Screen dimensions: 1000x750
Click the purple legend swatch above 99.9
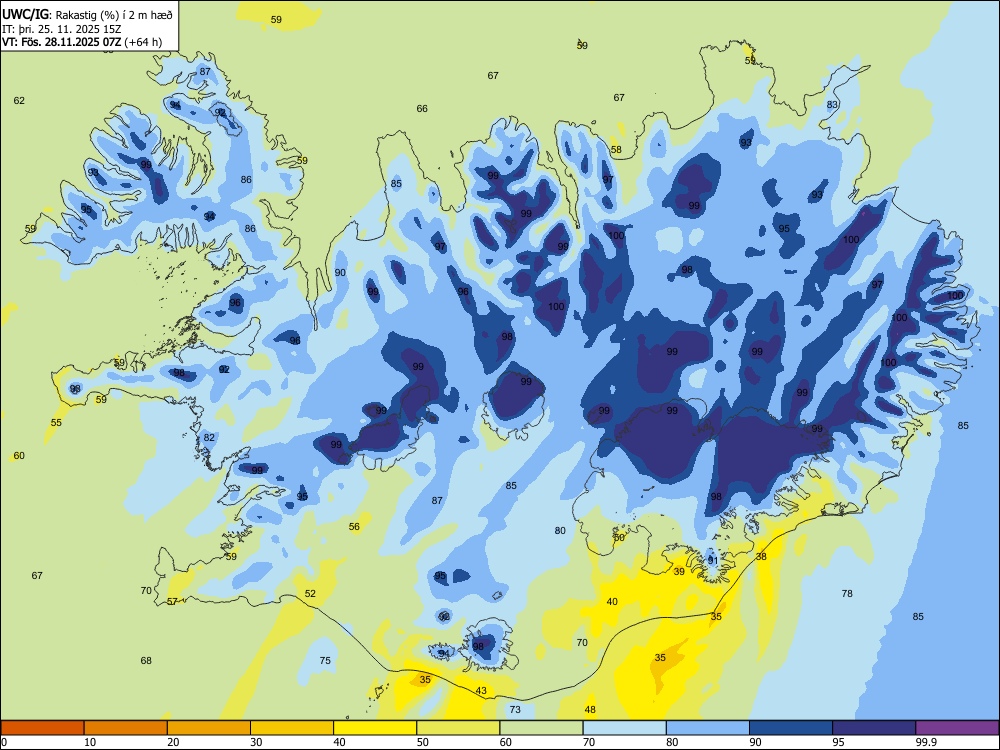point(957,728)
